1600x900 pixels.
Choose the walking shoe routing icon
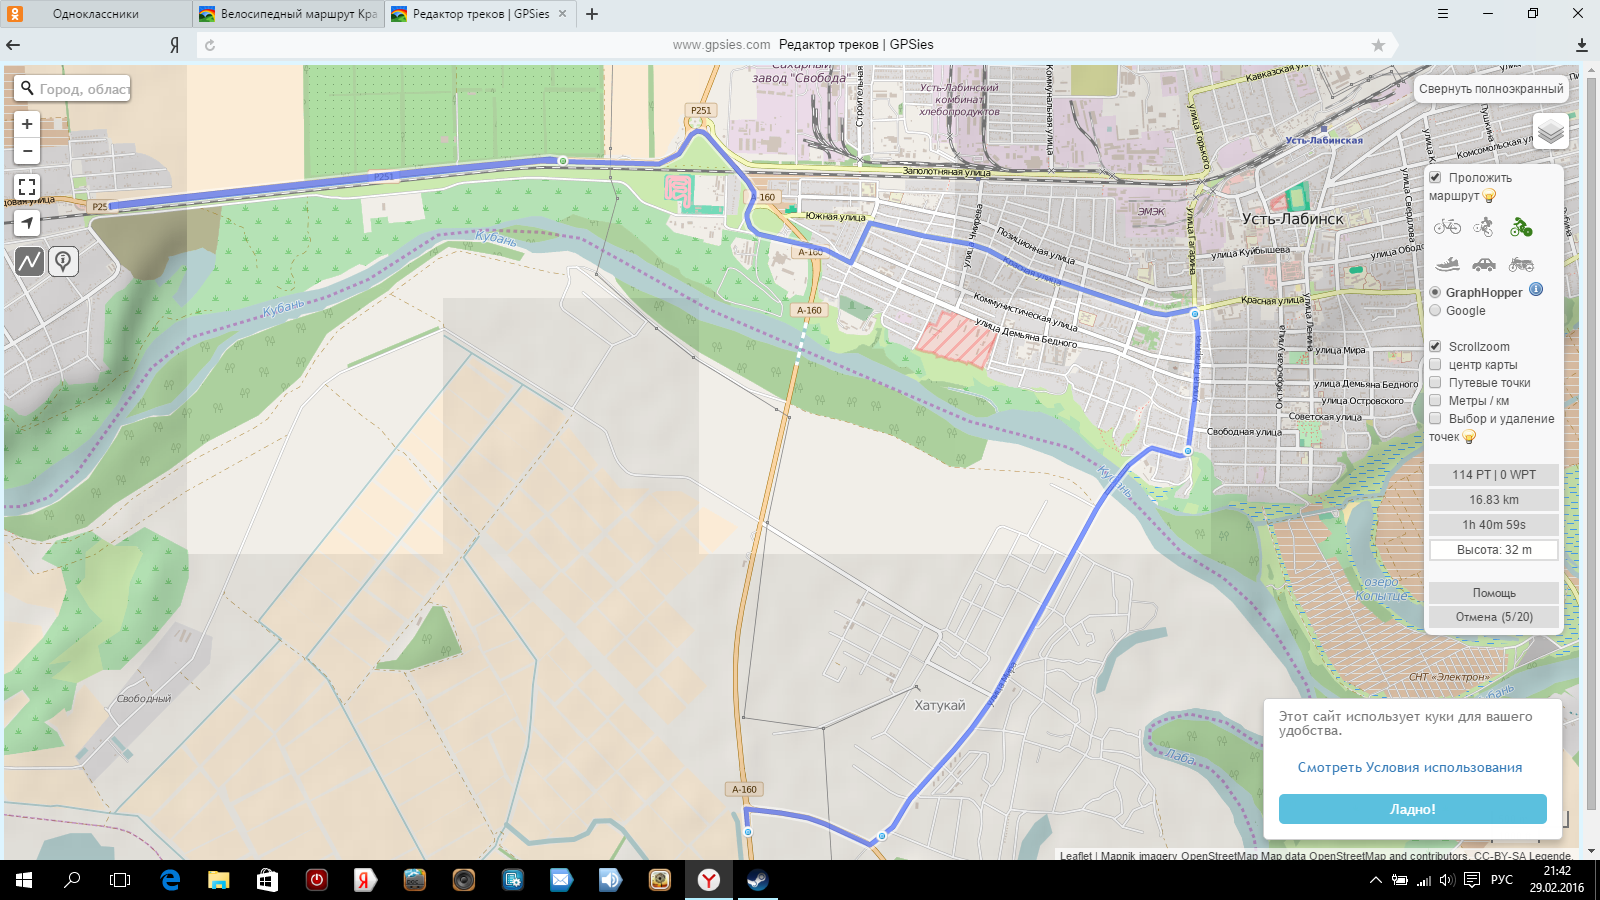pyautogui.click(x=1447, y=264)
